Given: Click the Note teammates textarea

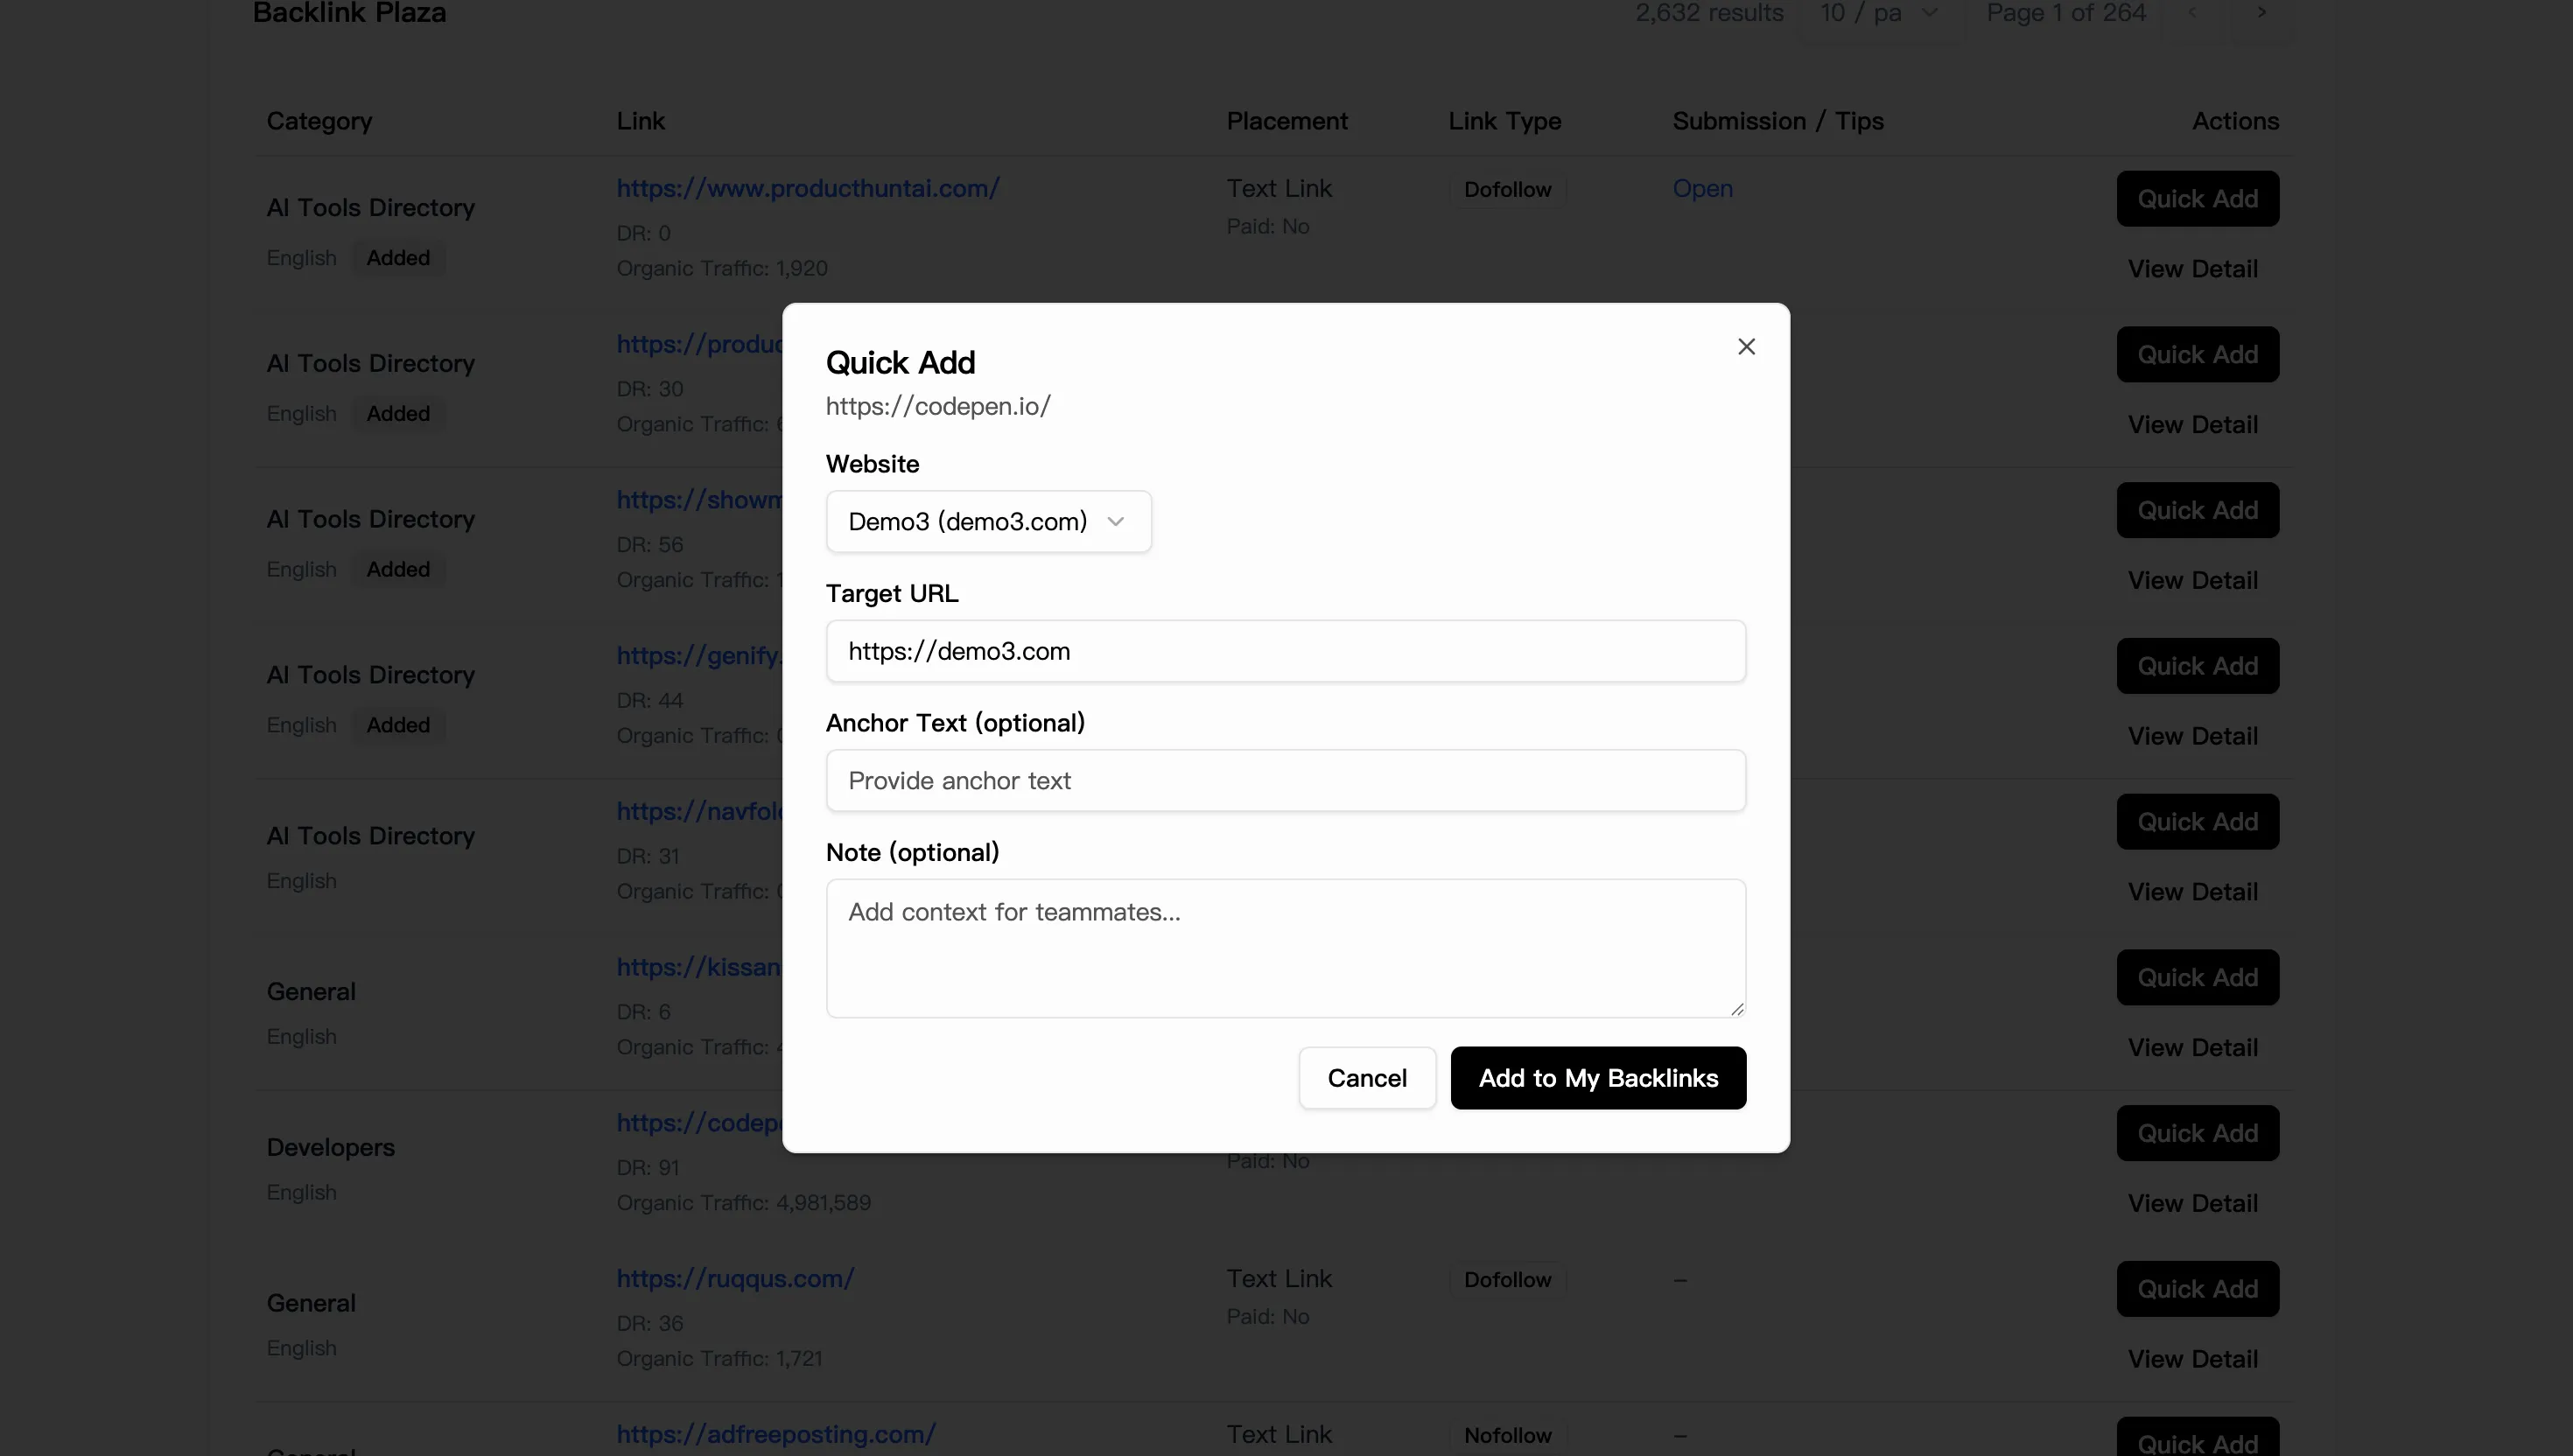Looking at the screenshot, I should pos(1285,945).
